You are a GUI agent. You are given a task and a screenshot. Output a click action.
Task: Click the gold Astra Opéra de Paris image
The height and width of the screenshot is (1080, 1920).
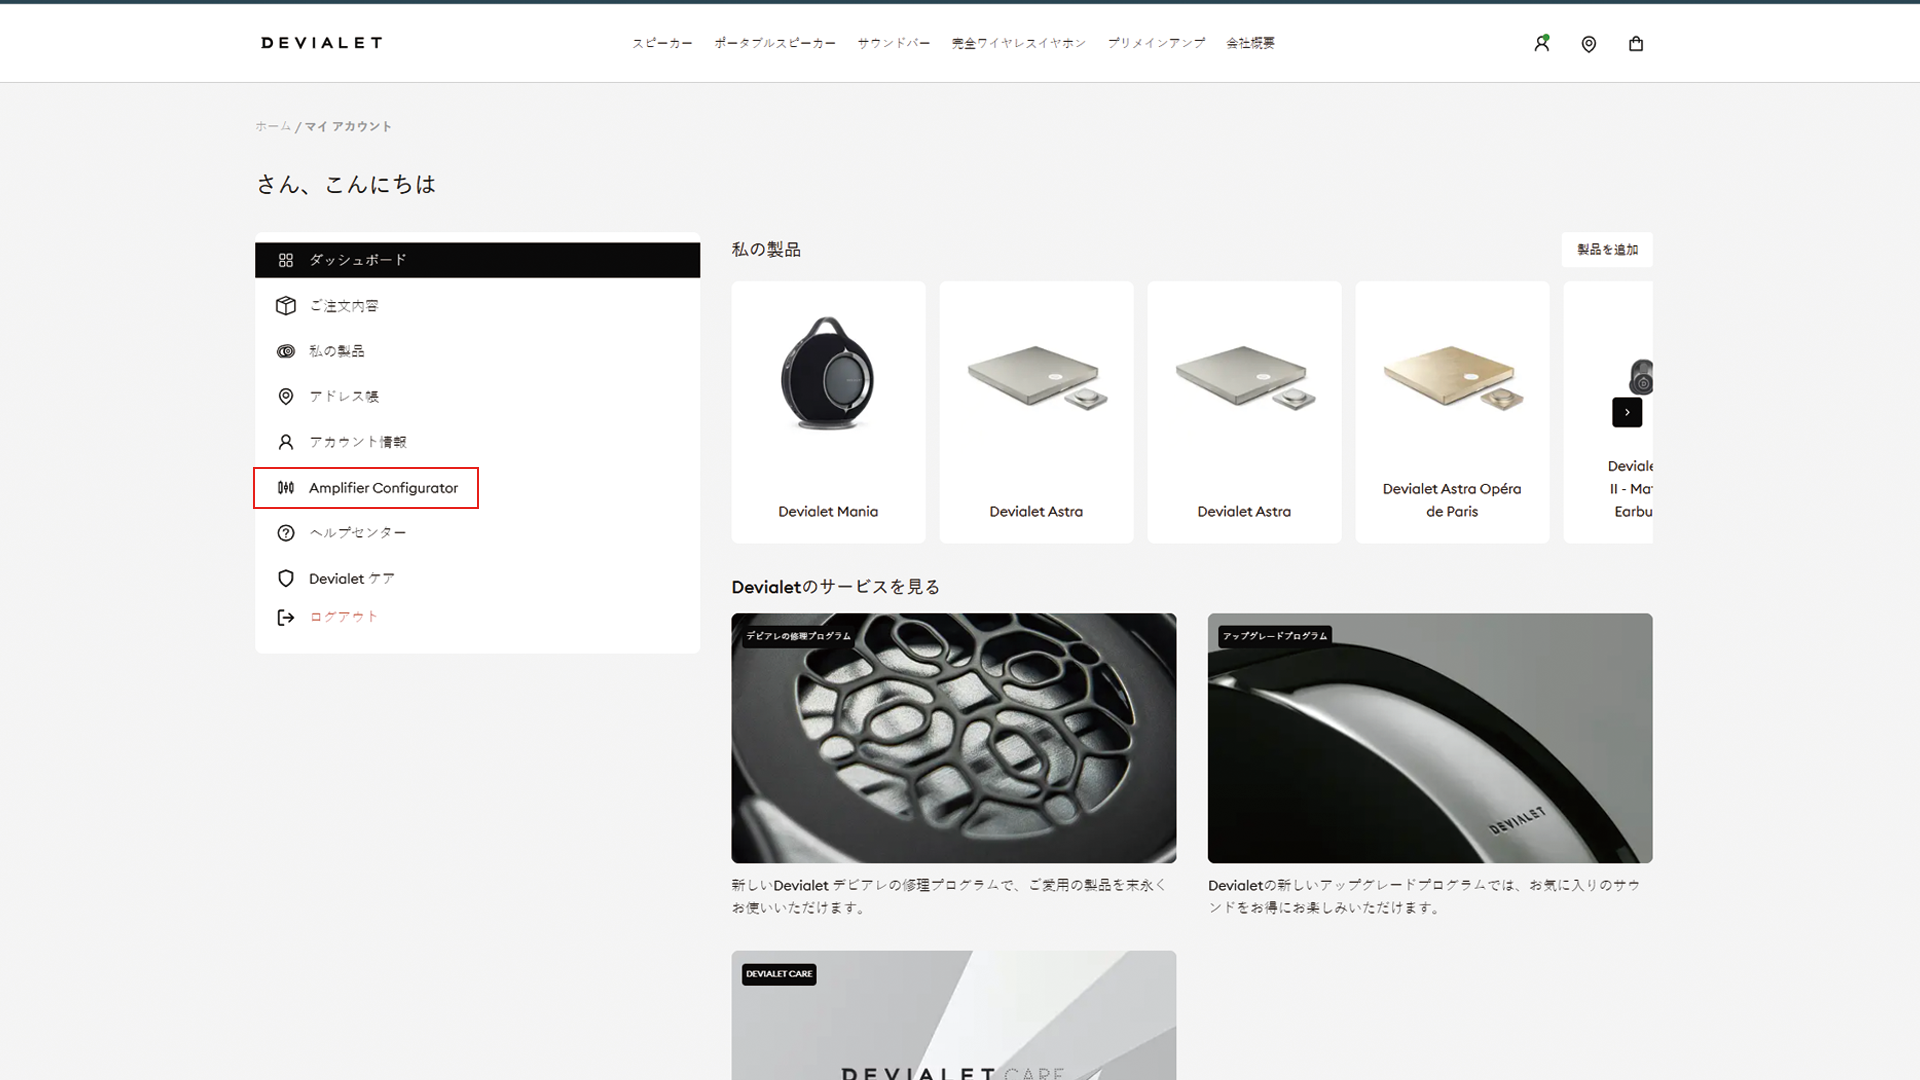point(1453,378)
